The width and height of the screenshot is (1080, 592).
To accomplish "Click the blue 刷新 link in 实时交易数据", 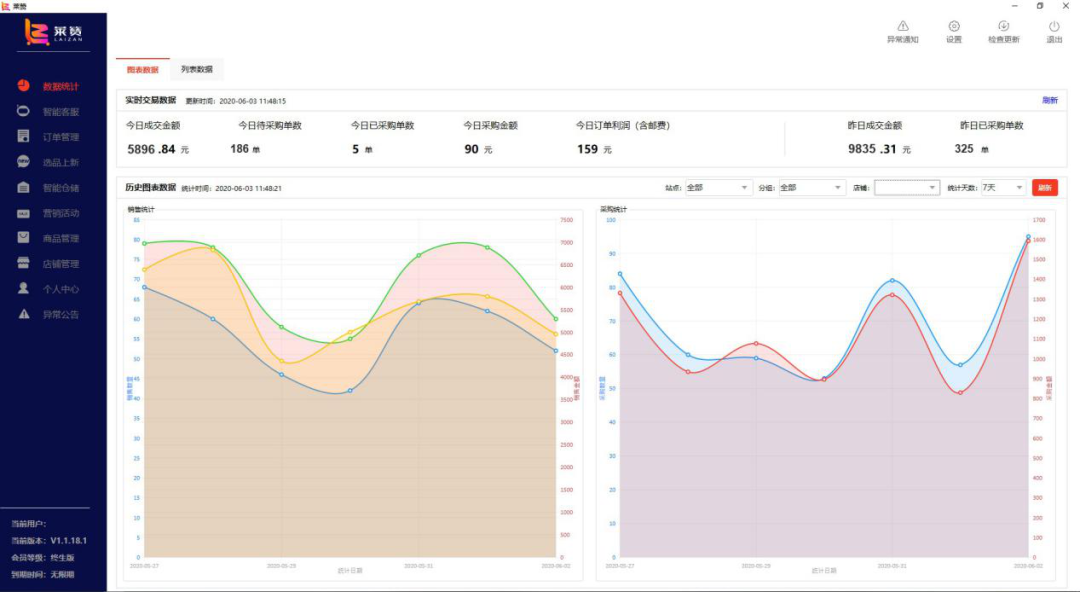I will pos(1050,101).
